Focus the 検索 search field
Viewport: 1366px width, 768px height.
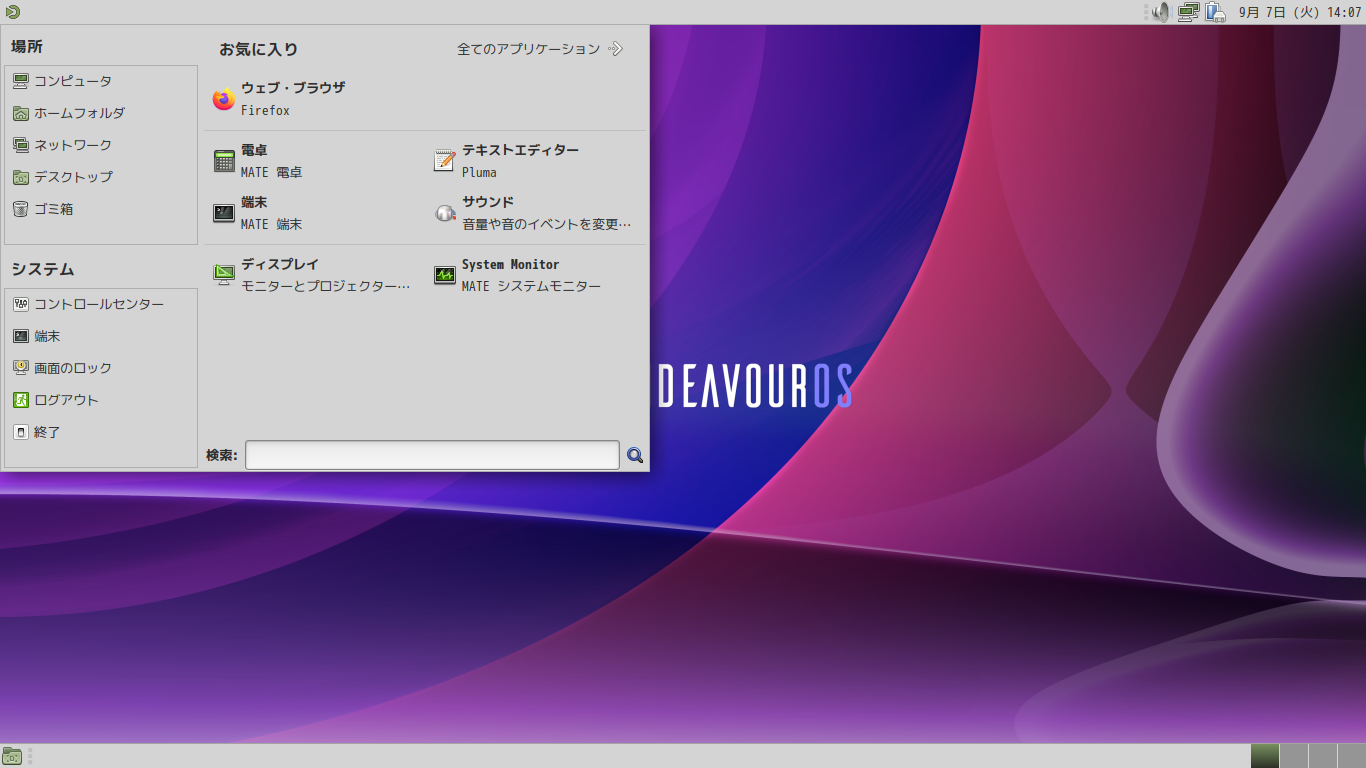click(x=432, y=455)
